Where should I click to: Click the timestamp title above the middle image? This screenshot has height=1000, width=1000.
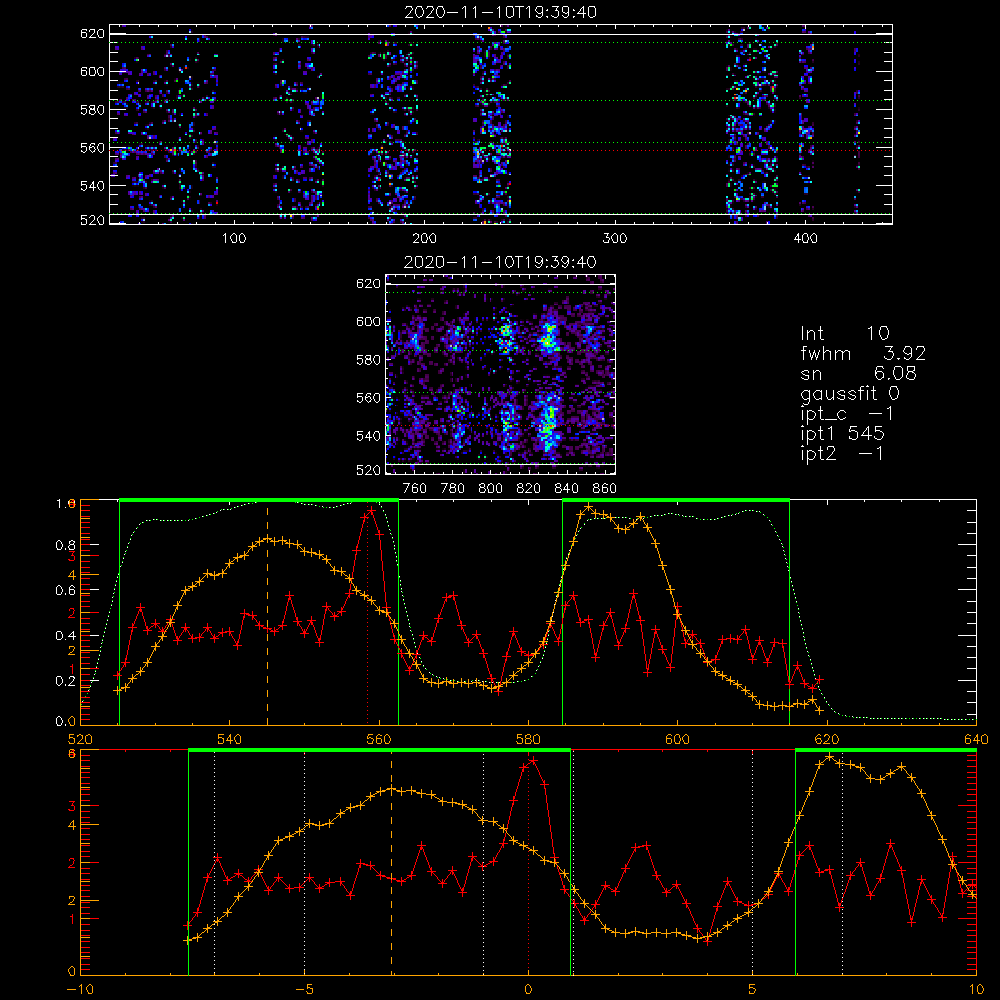point(501,262)
